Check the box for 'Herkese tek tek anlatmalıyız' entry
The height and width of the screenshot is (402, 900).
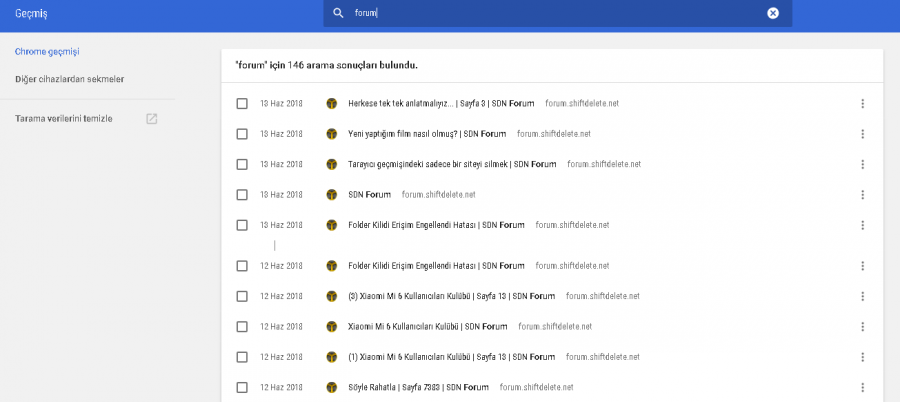[x=242, y=103]
